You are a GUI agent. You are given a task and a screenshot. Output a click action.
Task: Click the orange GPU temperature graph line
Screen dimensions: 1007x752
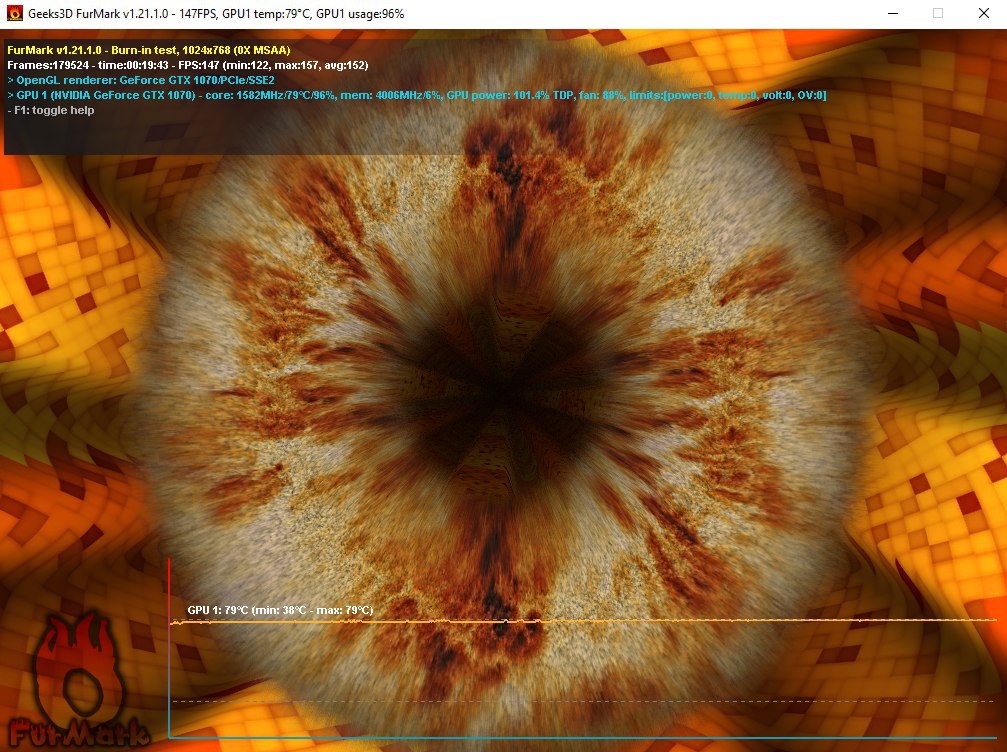pos(583,621)
